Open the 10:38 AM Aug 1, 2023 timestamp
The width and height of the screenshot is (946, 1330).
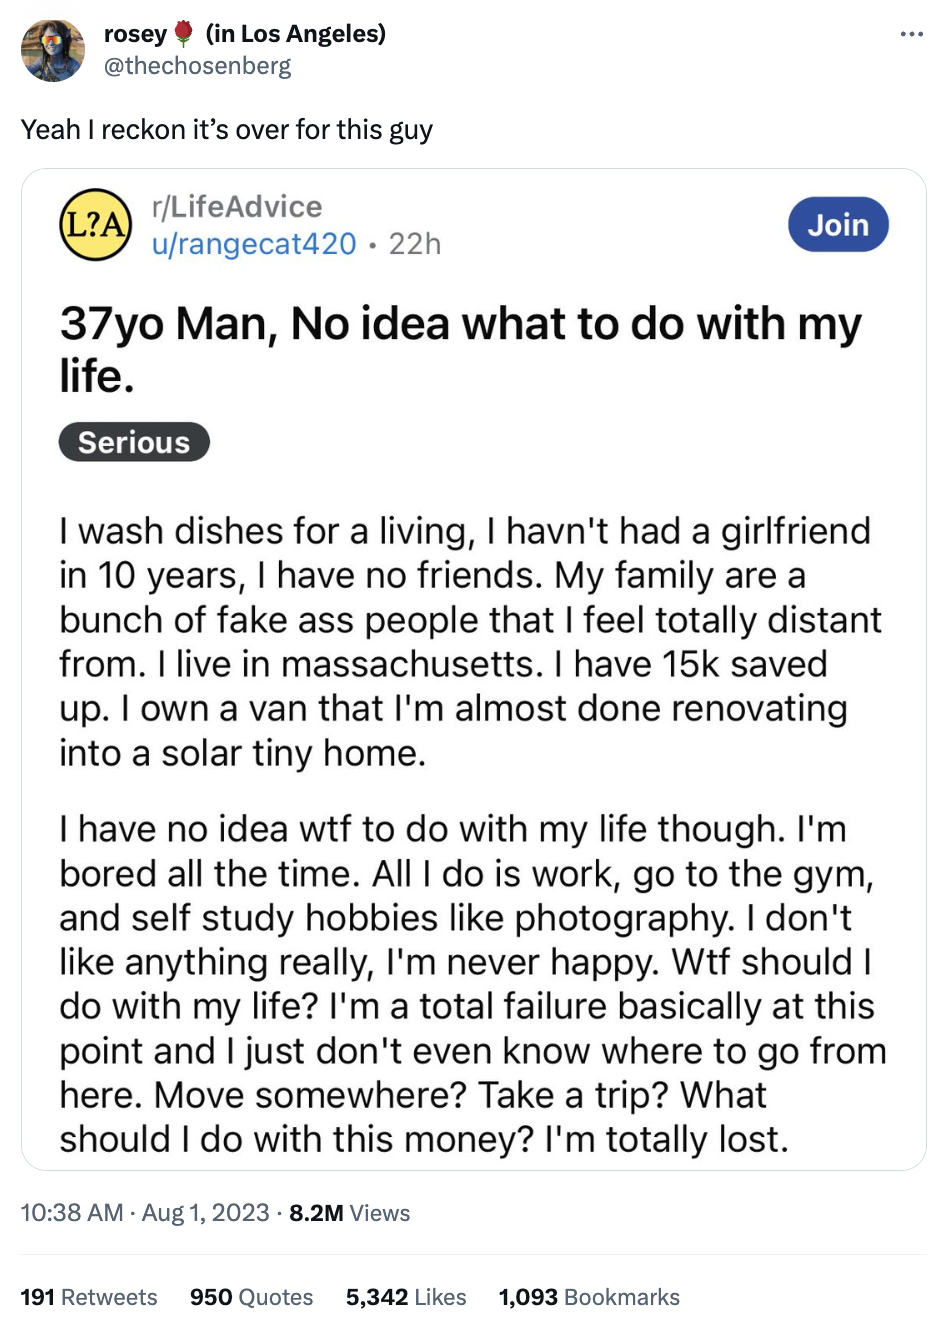click(x=145, y=1213)
